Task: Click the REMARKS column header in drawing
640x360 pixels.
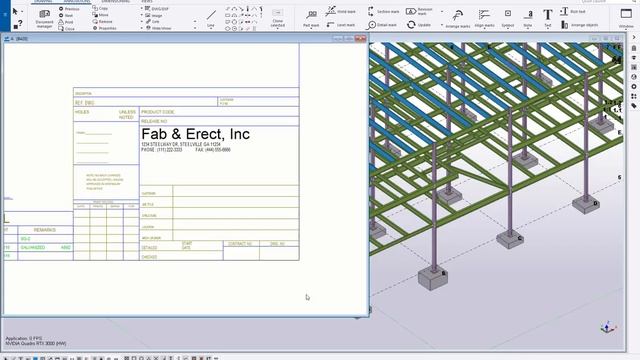Action: (44, 230)
